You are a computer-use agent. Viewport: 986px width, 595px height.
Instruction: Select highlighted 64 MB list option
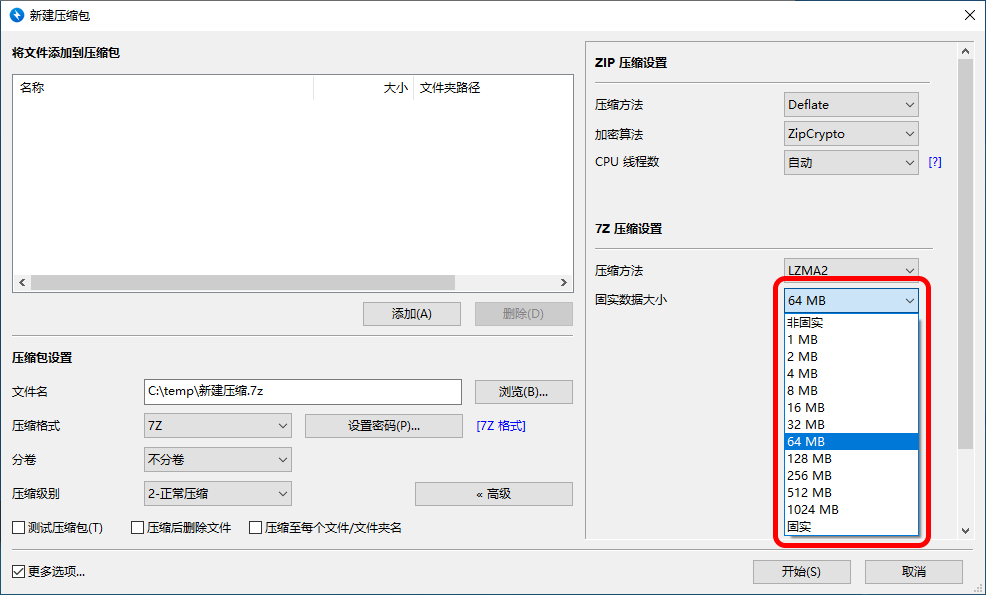(851, 442)
